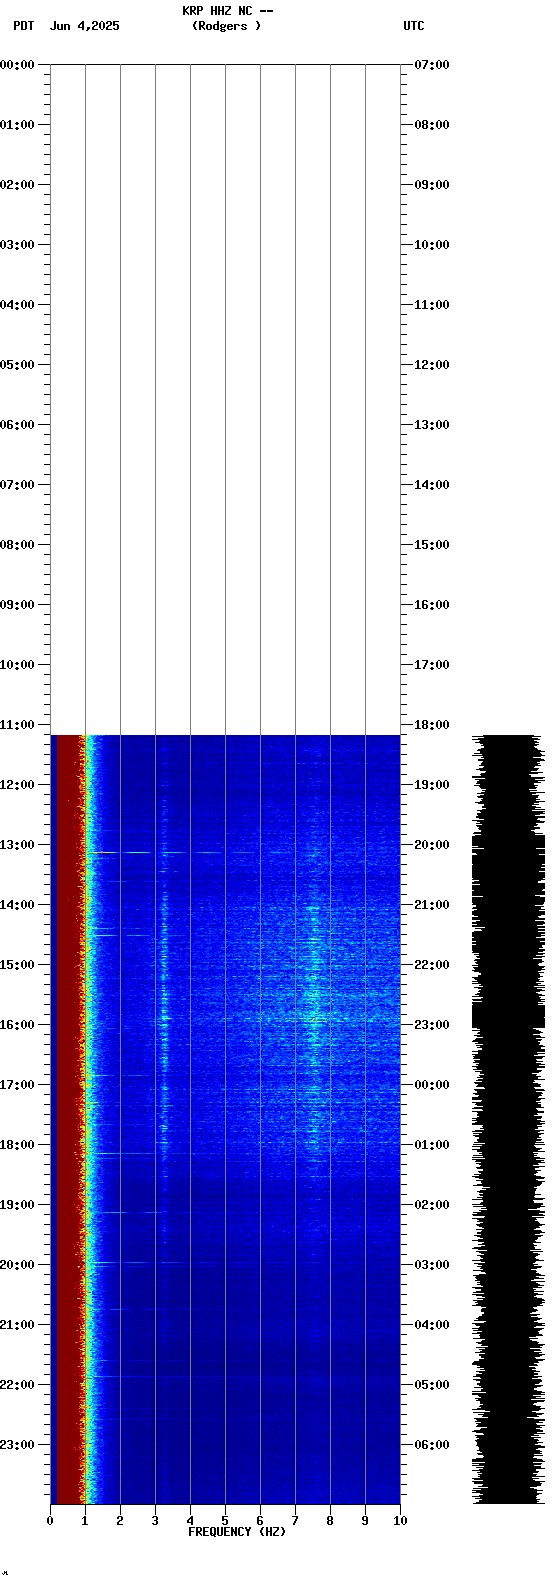Click the '23:00' UTC time tick label

point(432,1025)
